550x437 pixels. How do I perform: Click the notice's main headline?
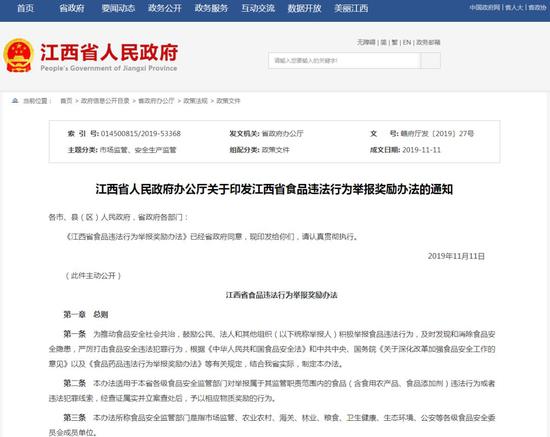(274, 189)
